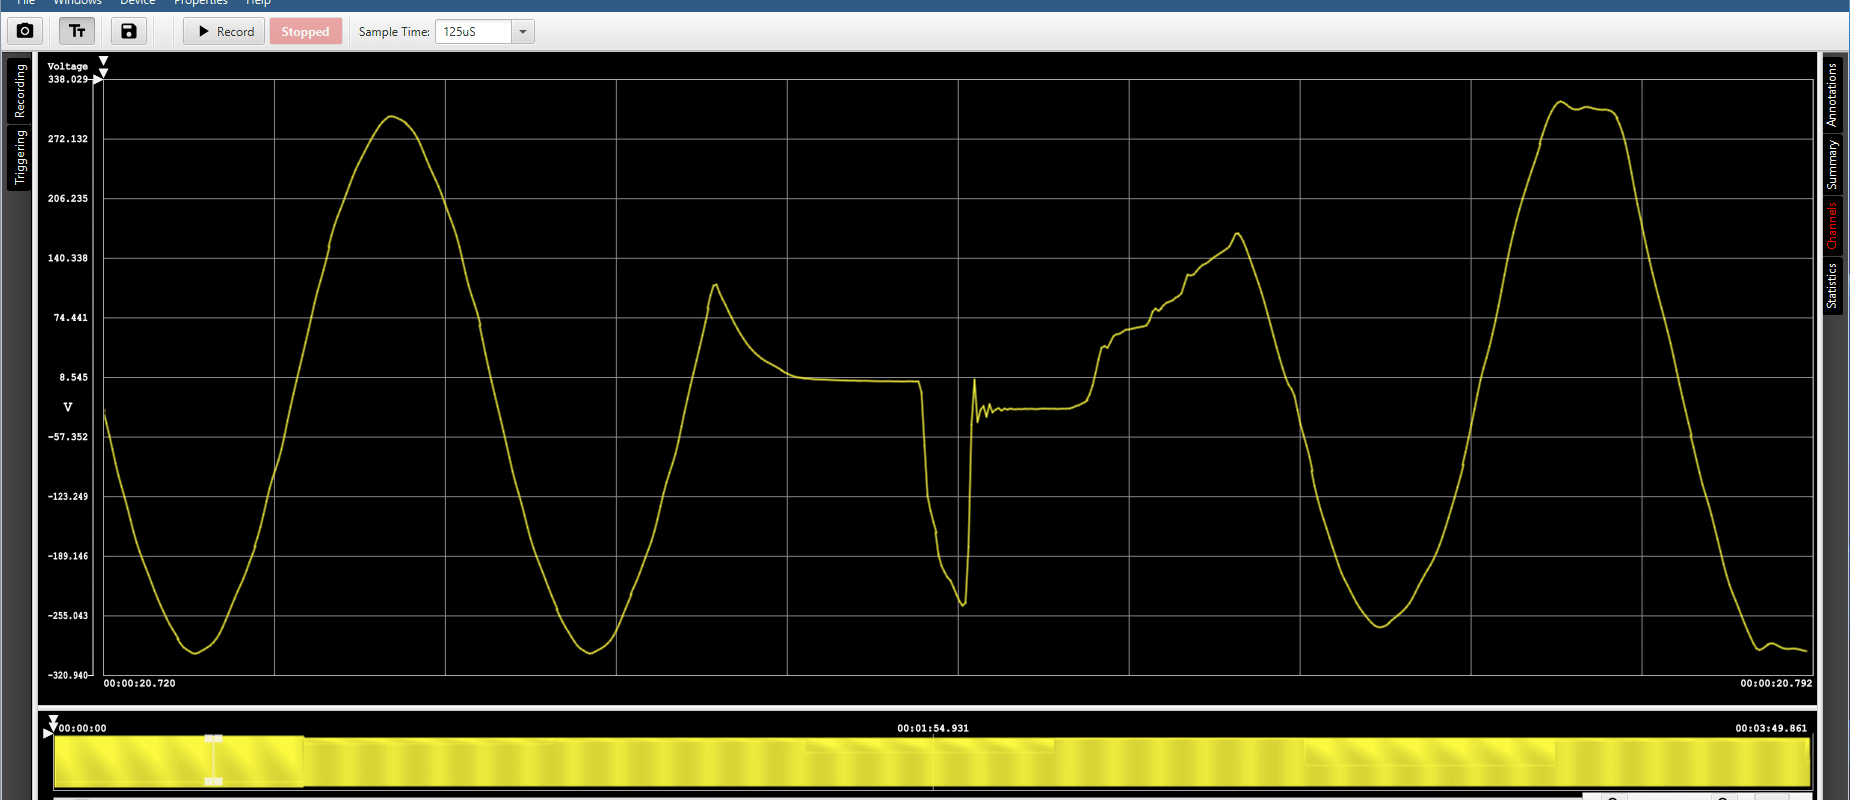
Task: Open the Statistics side panel tab
Action: [x=1832, y=285]
